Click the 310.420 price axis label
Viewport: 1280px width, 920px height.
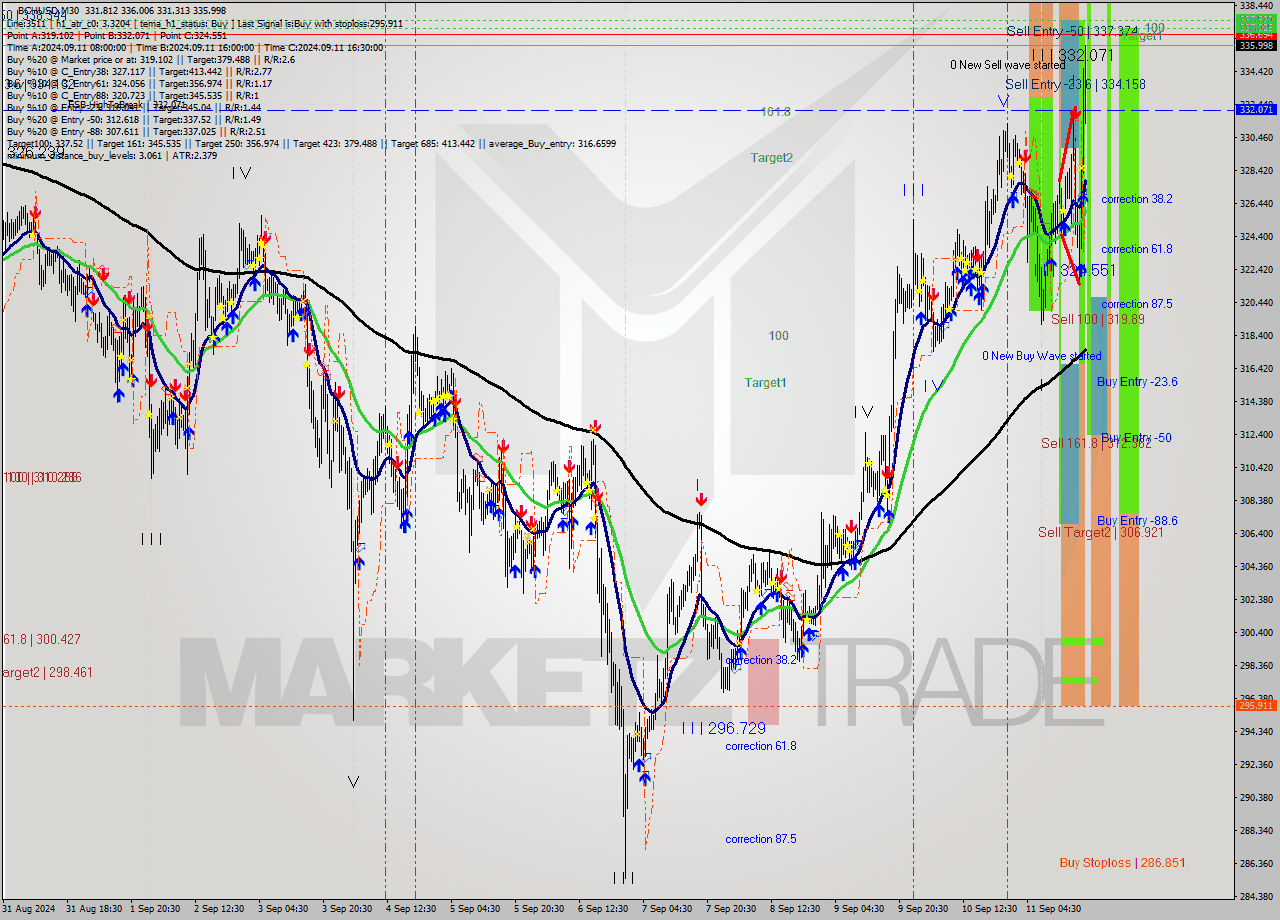tap(1256, 467)
